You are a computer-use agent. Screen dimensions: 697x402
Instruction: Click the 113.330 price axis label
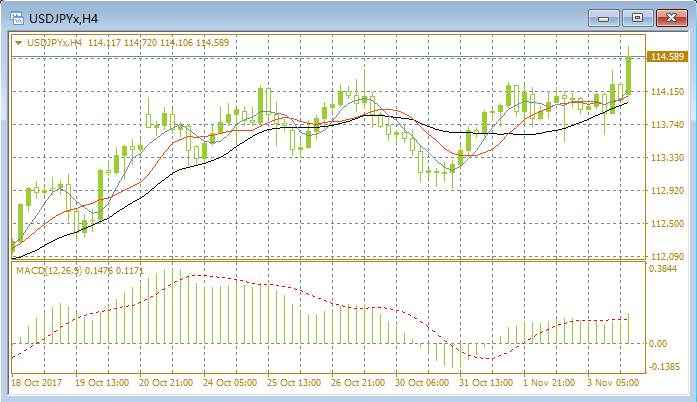pyautogui.click(x=667, y=157)
